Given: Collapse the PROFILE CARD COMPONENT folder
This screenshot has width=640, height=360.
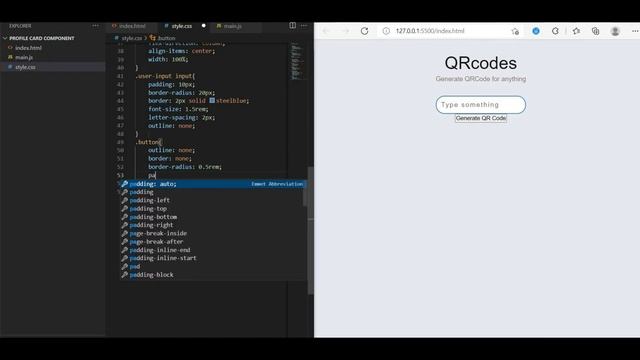Looking at the screenshot, I should 42,38.
